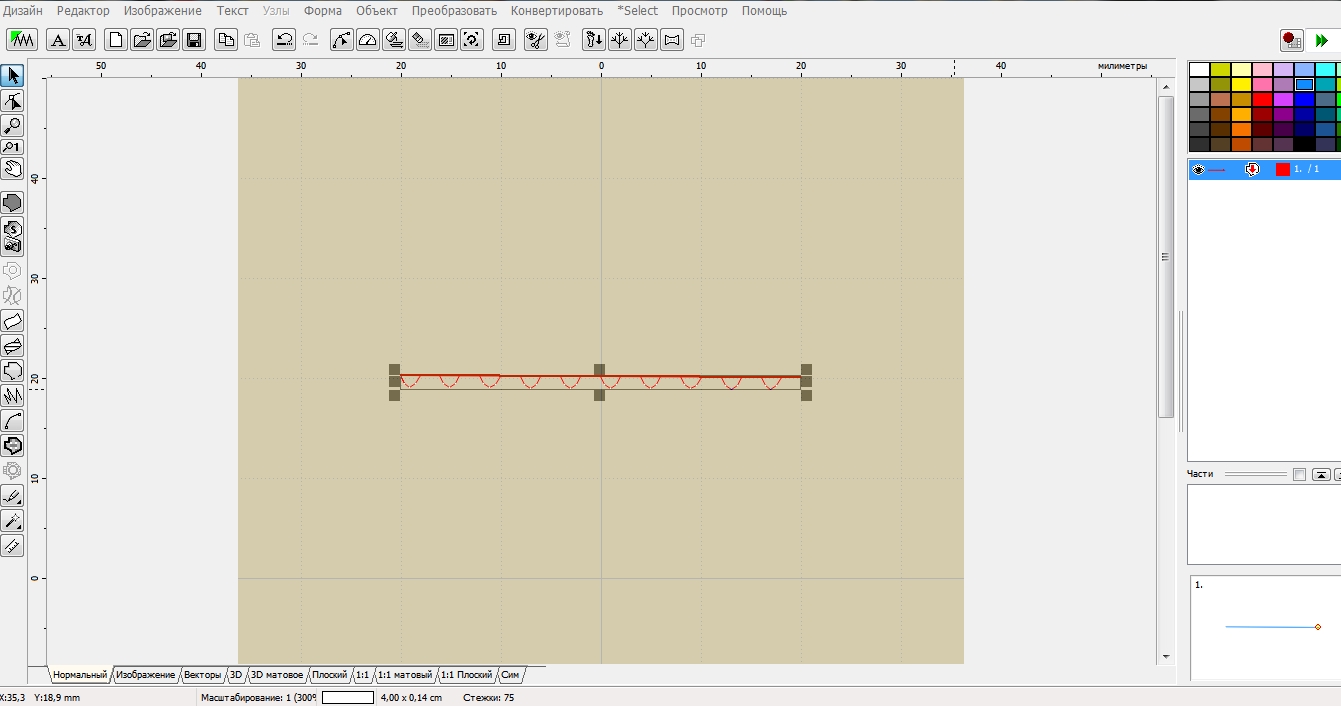Click the Undo arrow icon
This screenshot has width=1341, height=707.
pyautogui.click(x=284, y=40)
